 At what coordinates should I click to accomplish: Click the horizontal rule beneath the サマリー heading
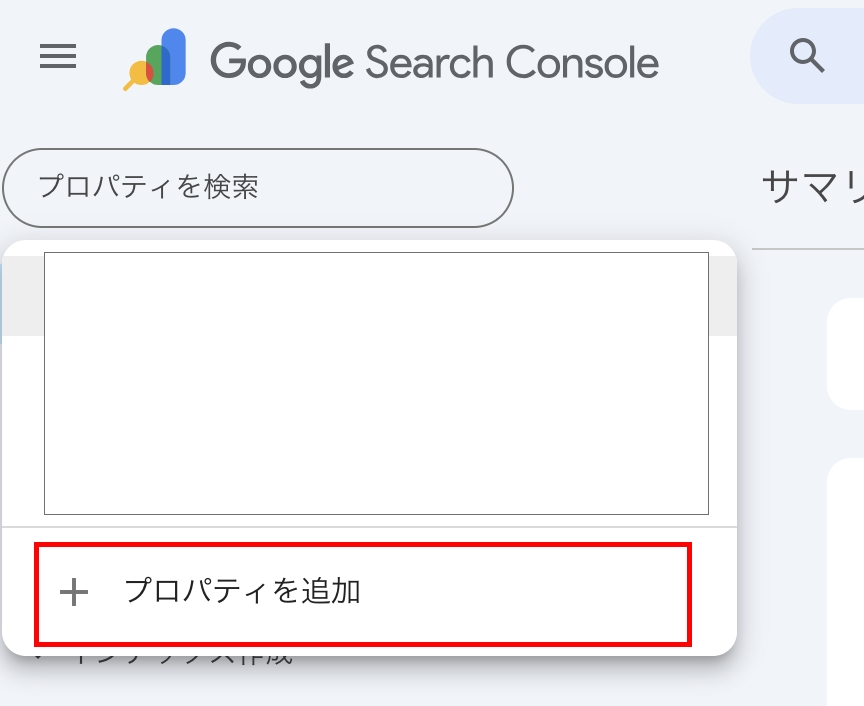[x=807, y=248]
